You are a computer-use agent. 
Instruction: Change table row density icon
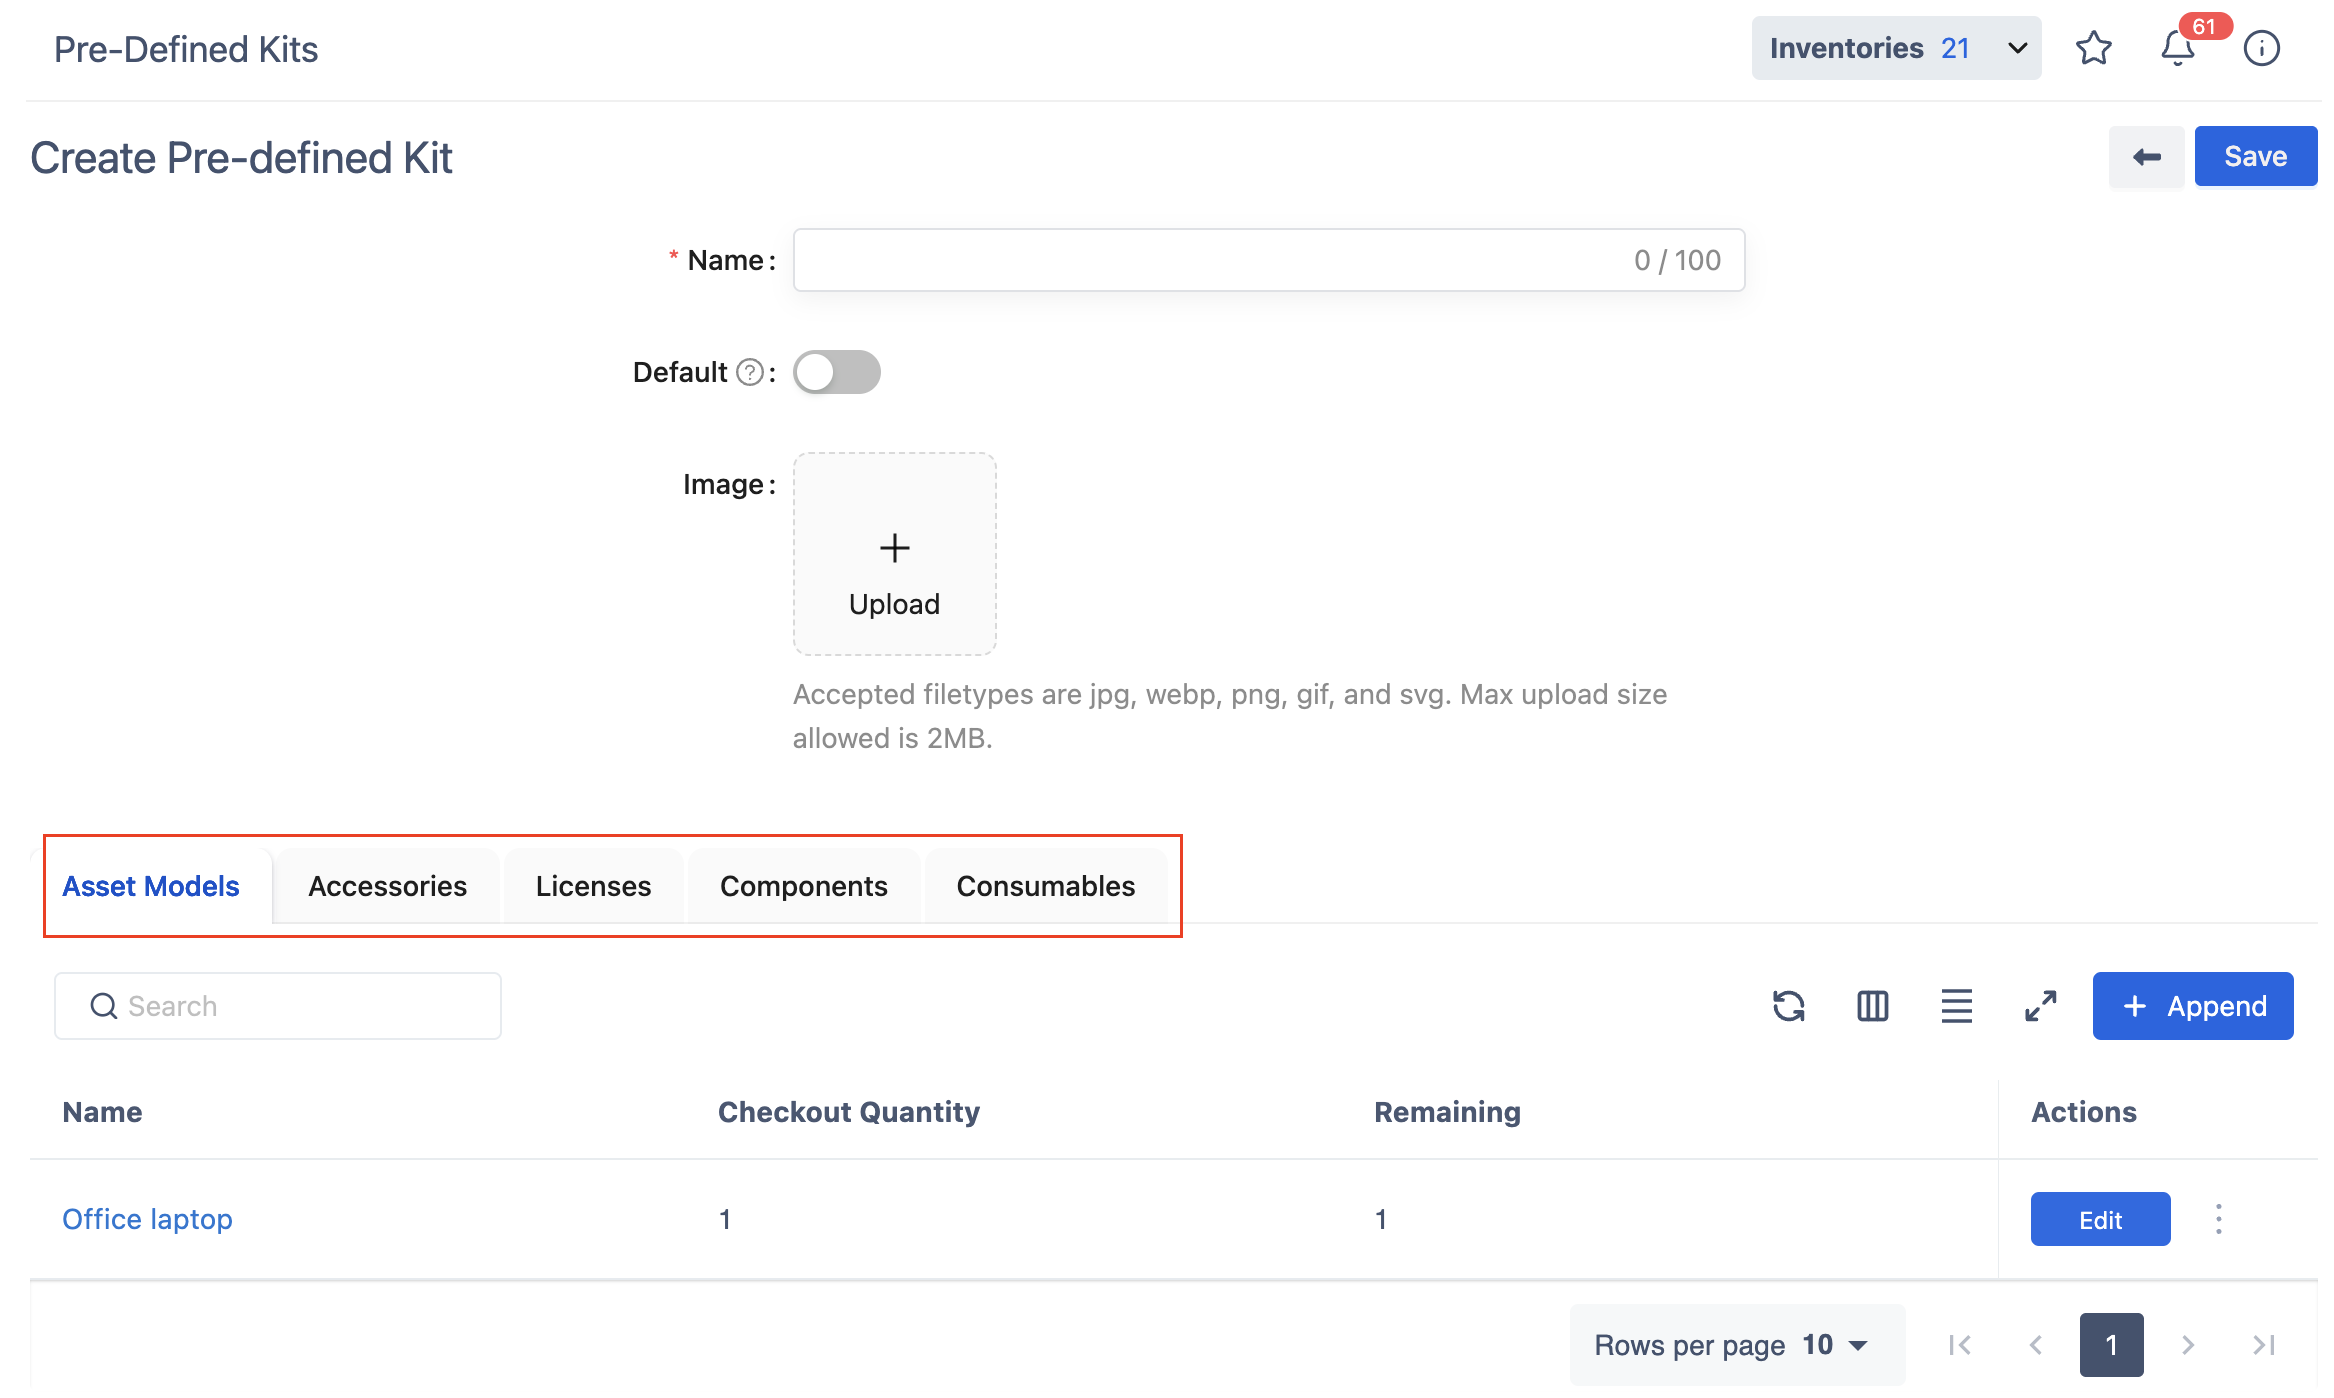1956,1006
